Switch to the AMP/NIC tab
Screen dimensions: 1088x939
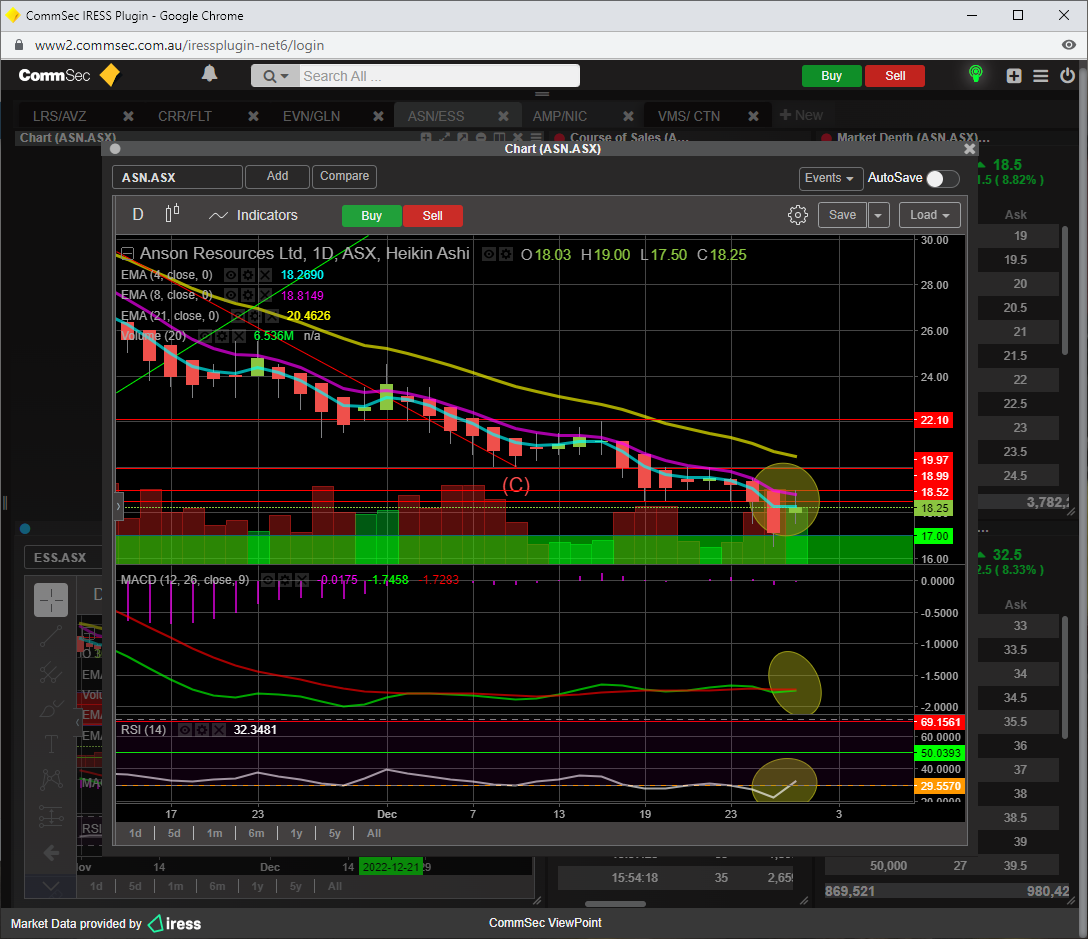(560, 116)
